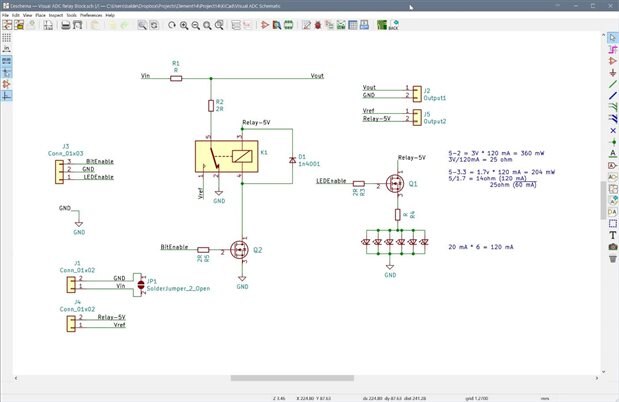Activate the Place Text tool
Image resolution: width=619 pixels, height=402 pixels.
612,234
